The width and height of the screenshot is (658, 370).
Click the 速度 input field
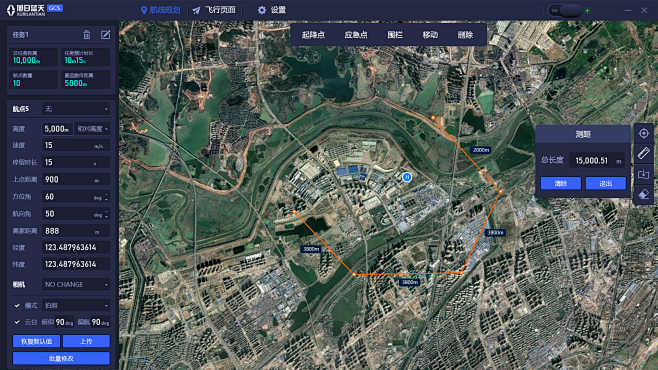pos(76,145)
